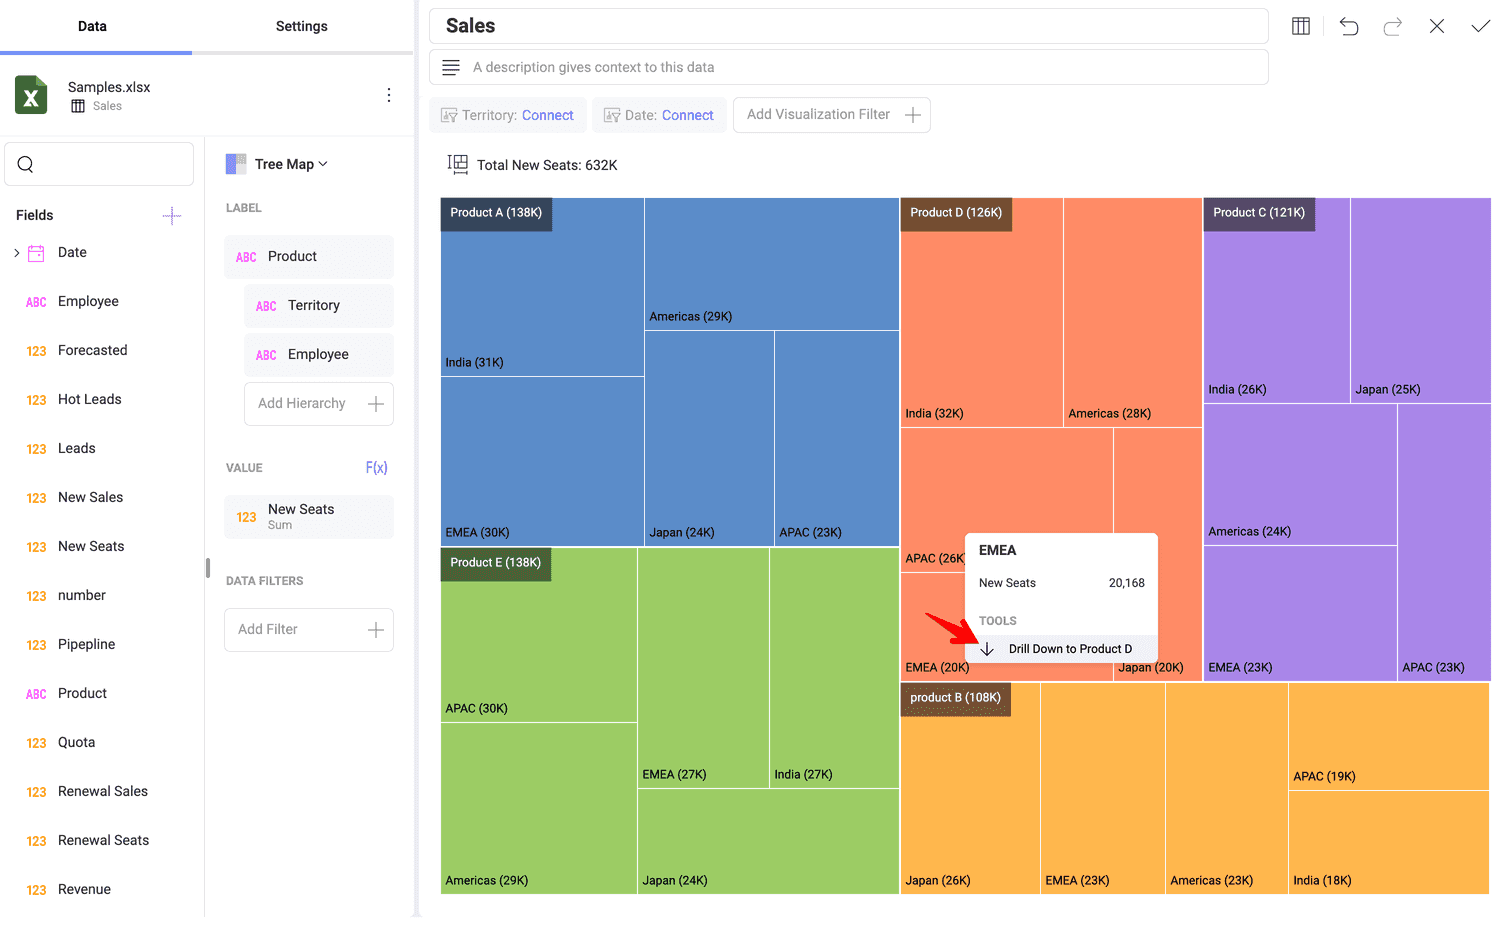
Task: Click the panel resize handle
Action: coord(208,568)
